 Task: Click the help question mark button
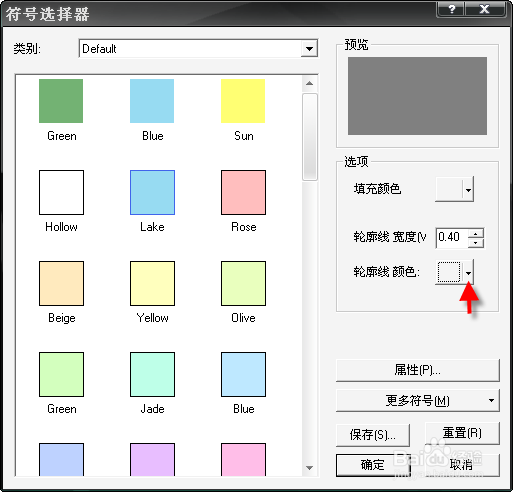tap(452, 9)
